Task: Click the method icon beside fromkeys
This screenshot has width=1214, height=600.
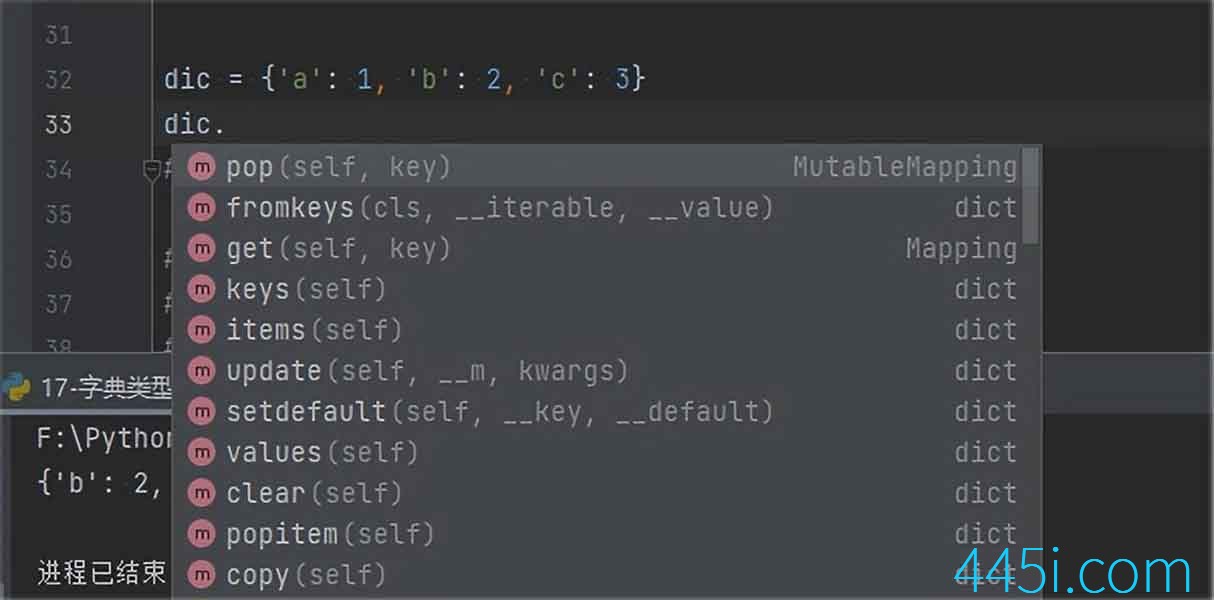Action: point(201,208)
